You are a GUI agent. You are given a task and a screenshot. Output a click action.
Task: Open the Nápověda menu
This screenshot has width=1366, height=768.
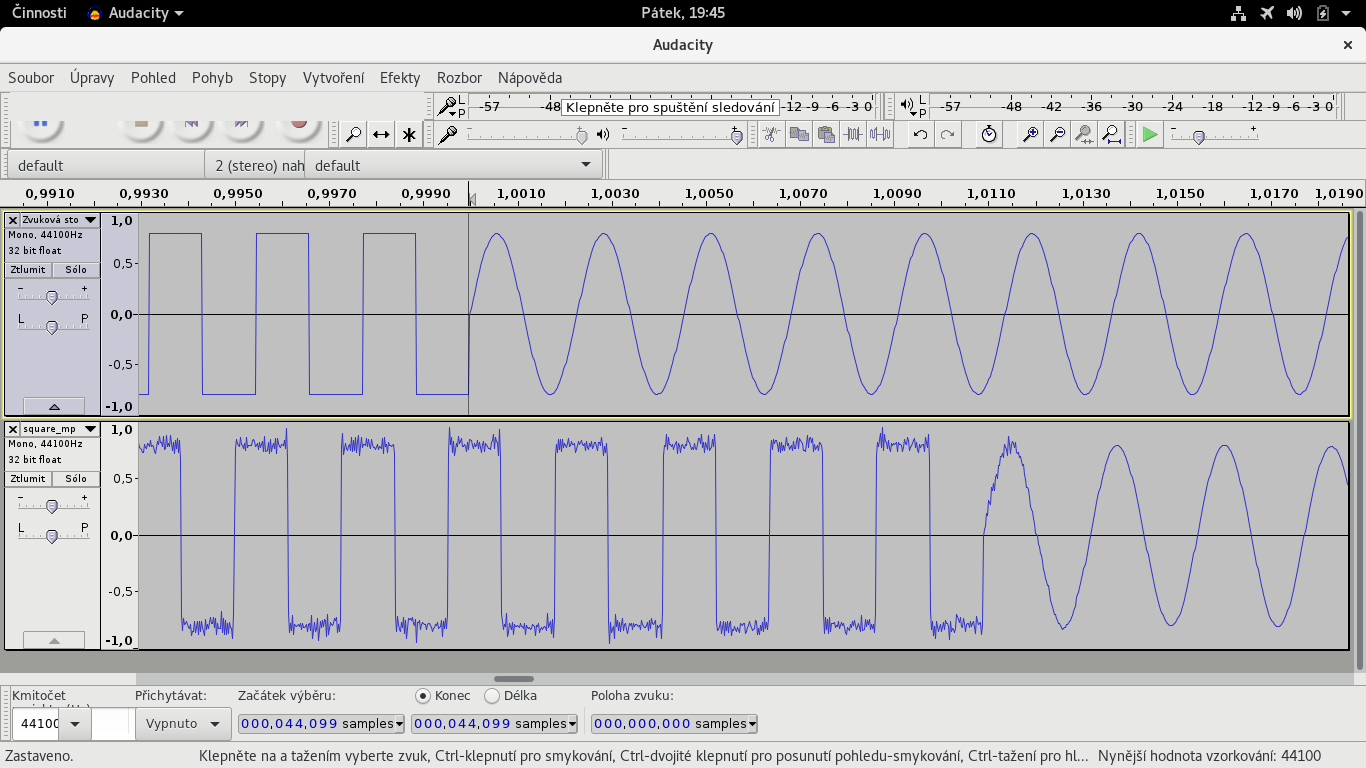[530, 77]
